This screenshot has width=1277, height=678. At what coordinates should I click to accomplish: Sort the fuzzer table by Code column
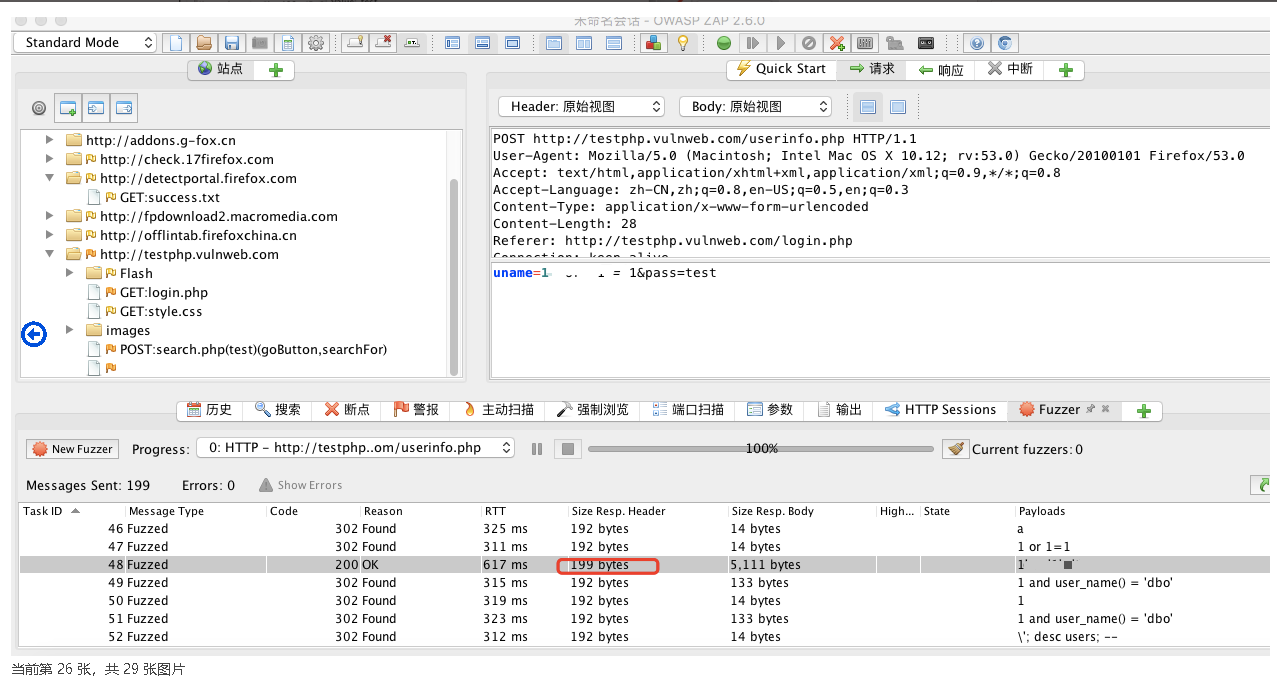312,511
